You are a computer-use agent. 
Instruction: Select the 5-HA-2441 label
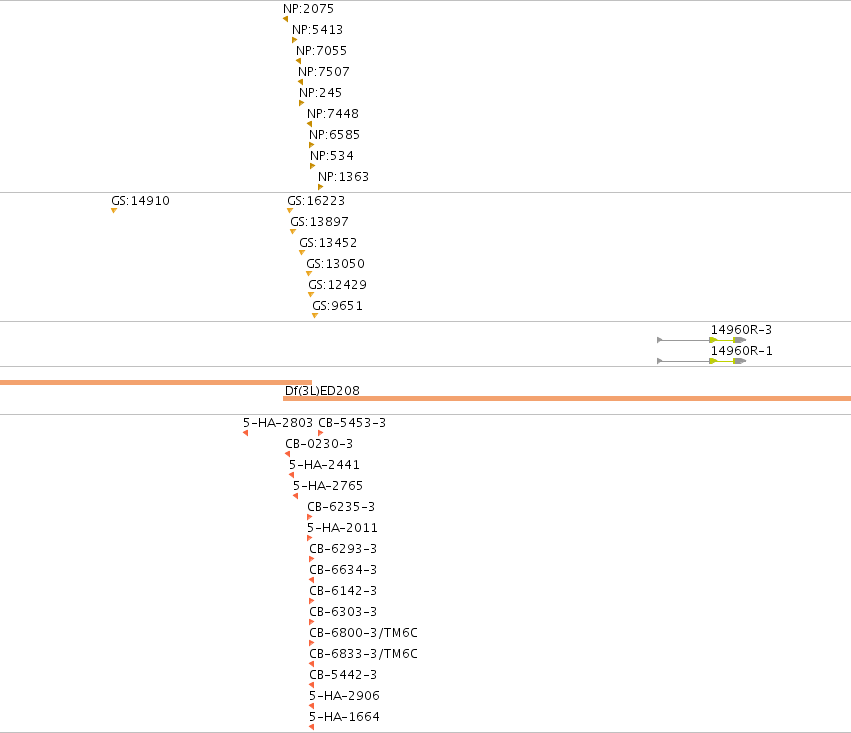tap(324, 465)
